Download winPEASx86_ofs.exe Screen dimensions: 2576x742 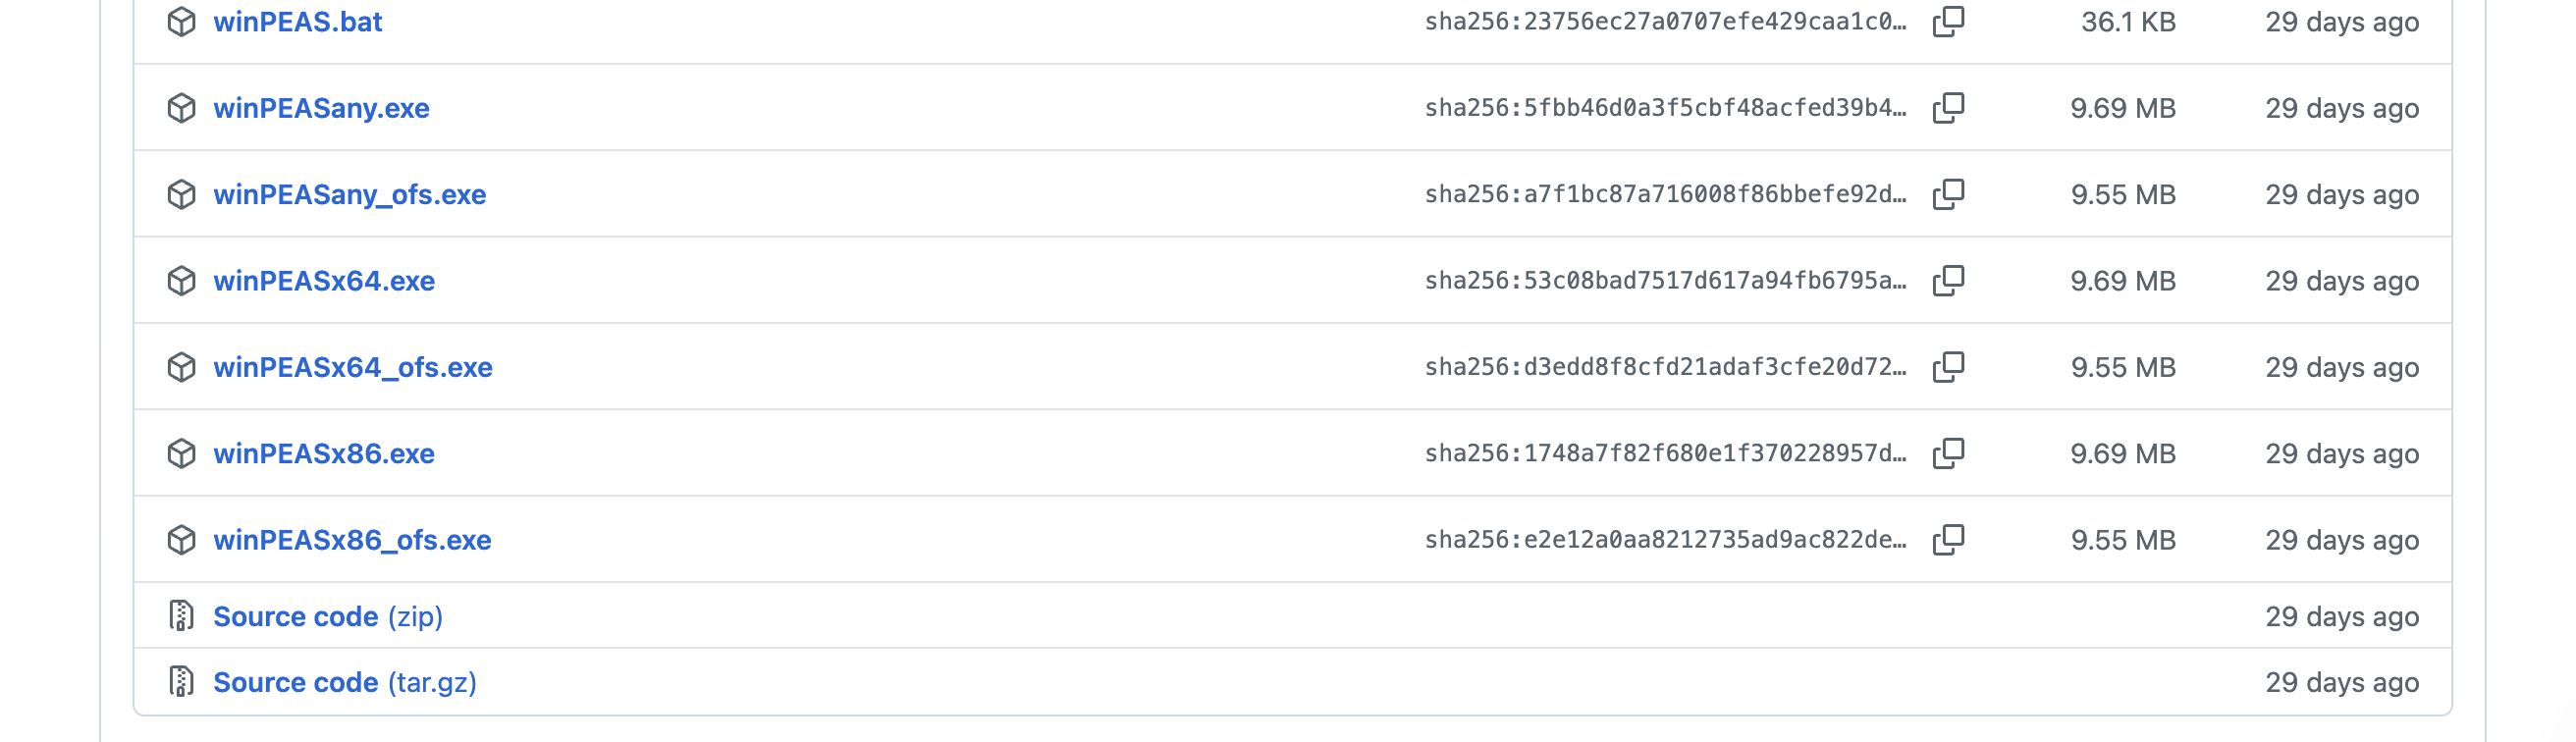[x=352, y=540]
